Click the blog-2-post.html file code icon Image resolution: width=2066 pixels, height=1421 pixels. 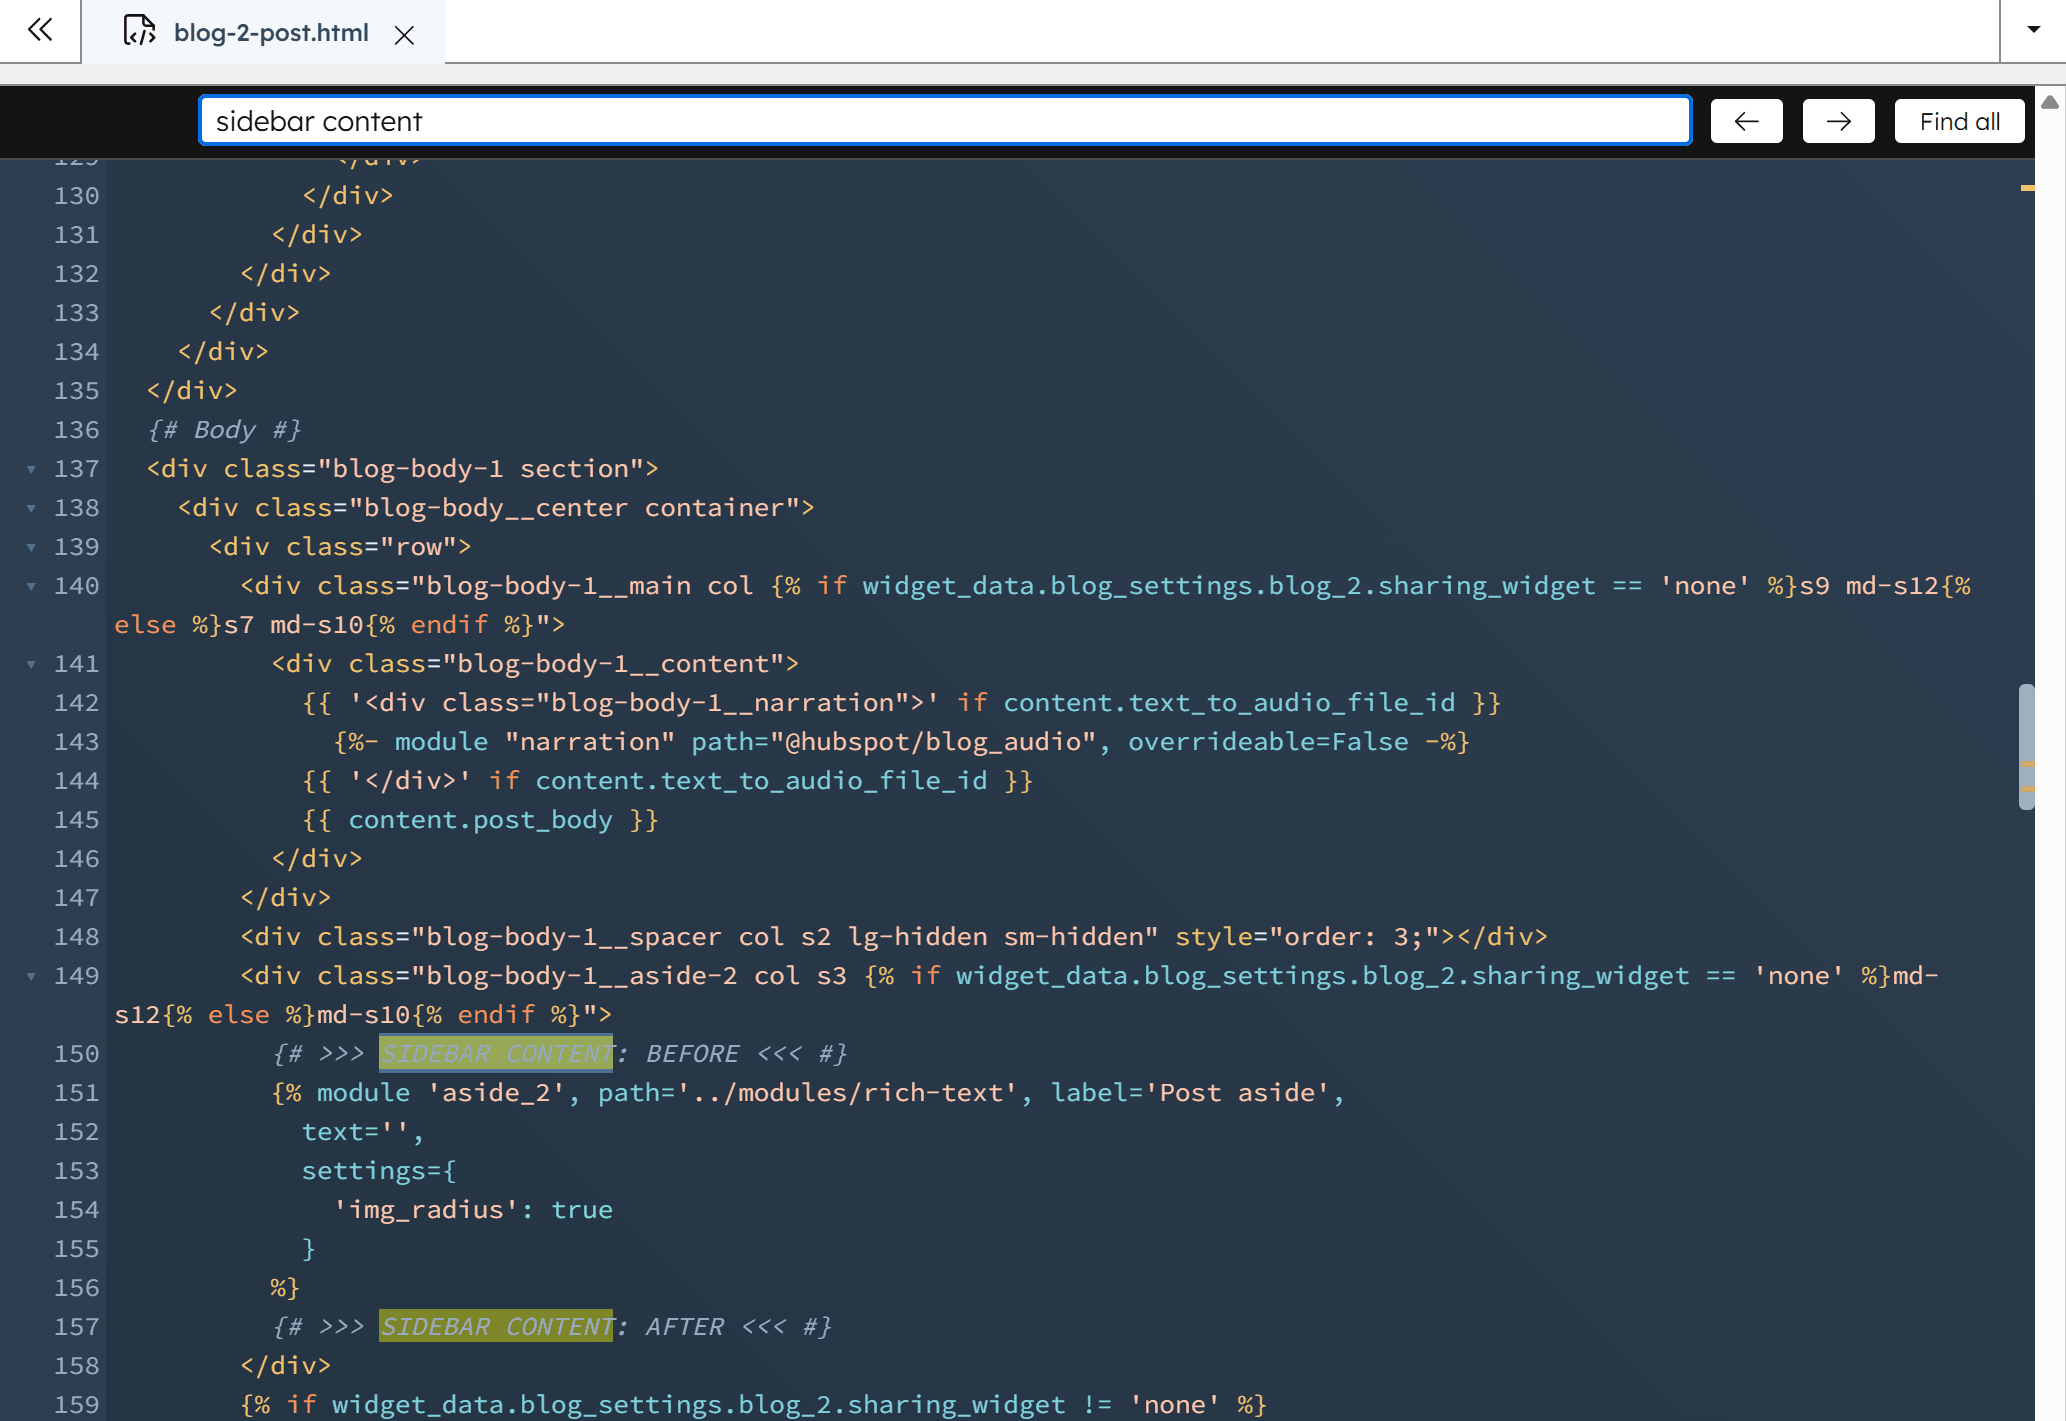tap(139, 31)
